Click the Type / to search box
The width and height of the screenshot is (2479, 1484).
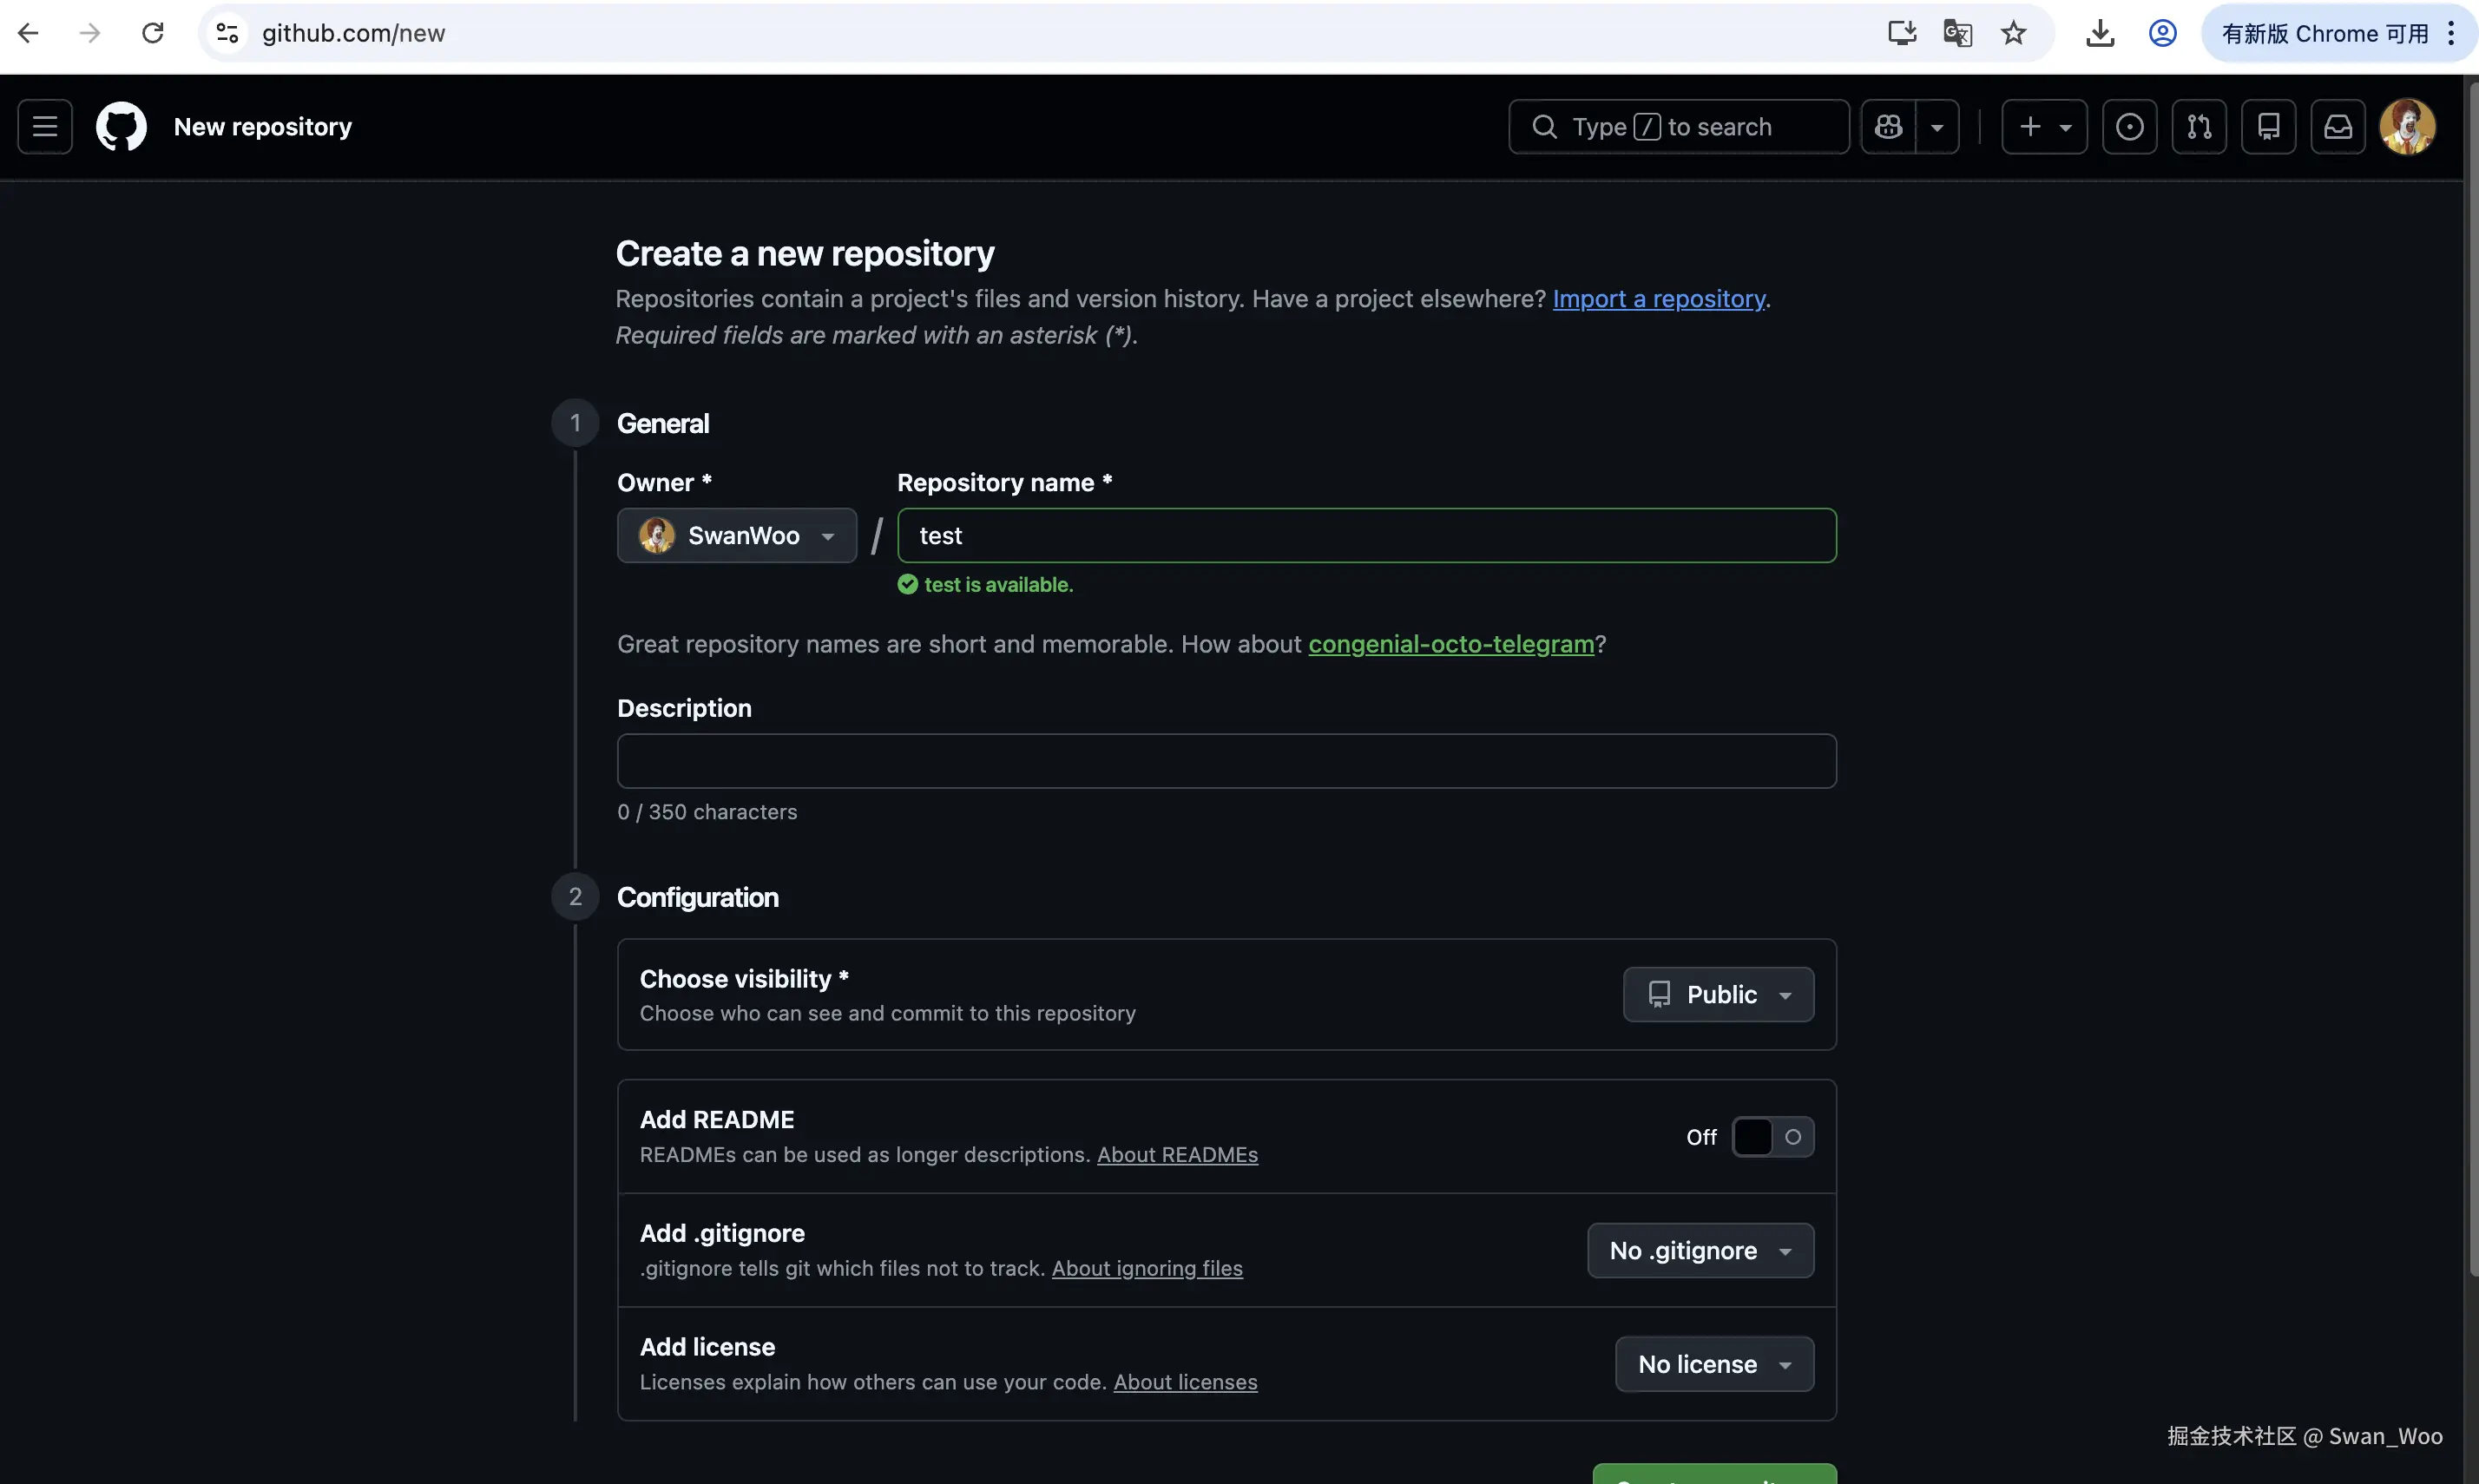pyautogui.click(x=1678, y=127)
